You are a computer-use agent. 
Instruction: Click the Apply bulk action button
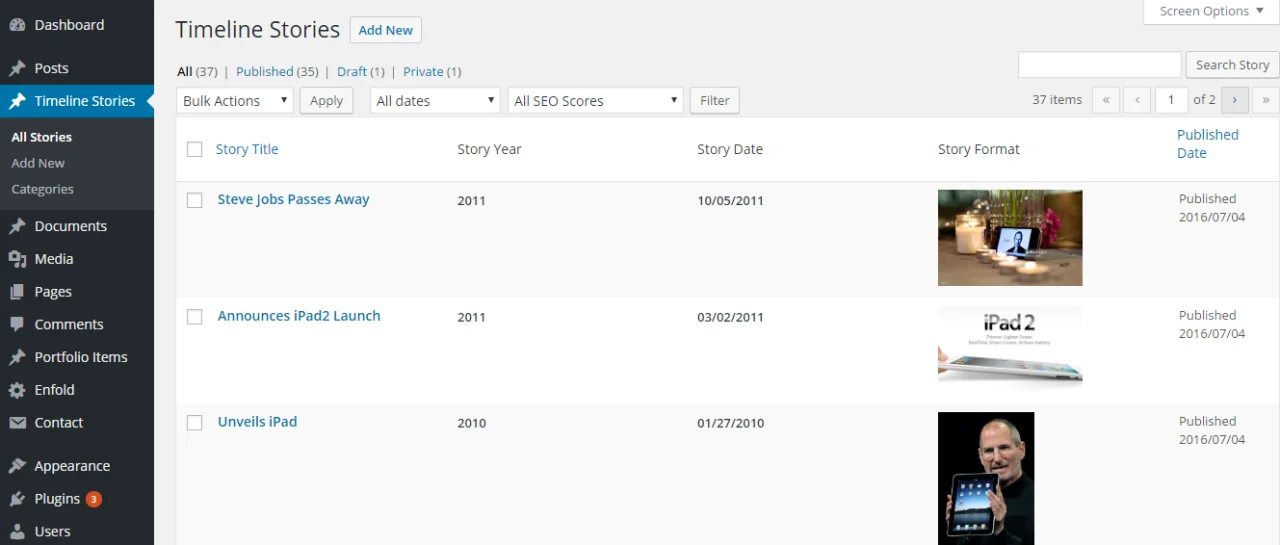coord(326,101)
